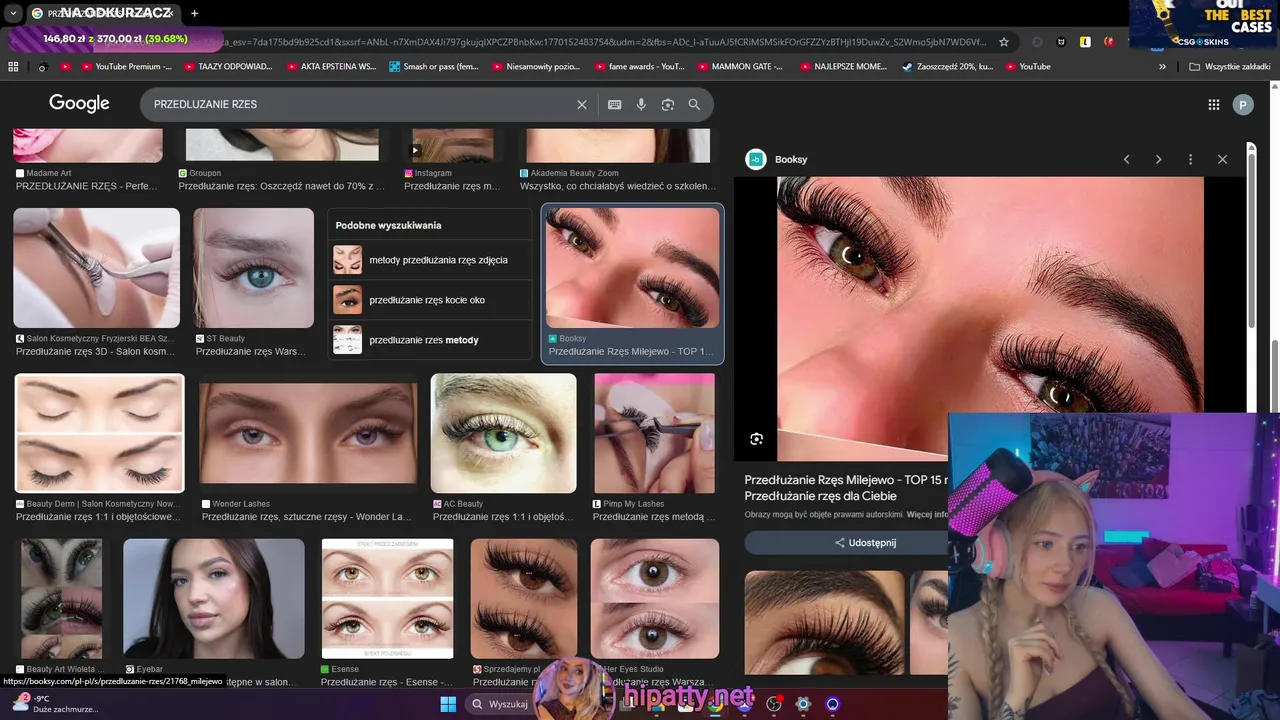This screenshot has width=1280, height=720.
Task: Open Madame Art result title link
Action: point(87,186)
